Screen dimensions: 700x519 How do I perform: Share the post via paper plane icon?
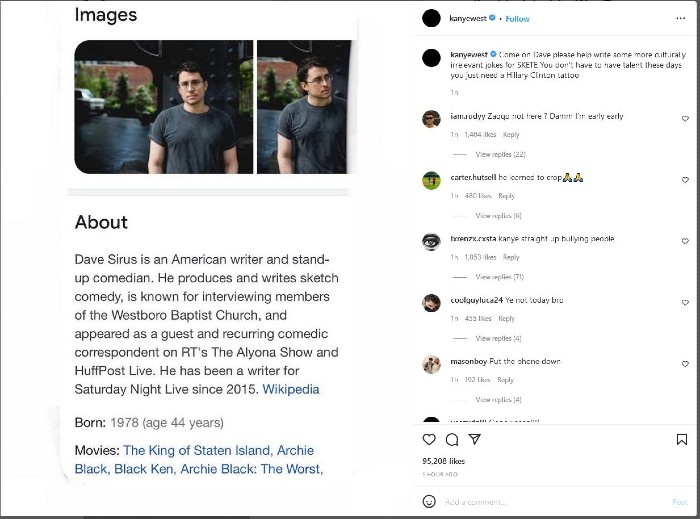point(475,439)
